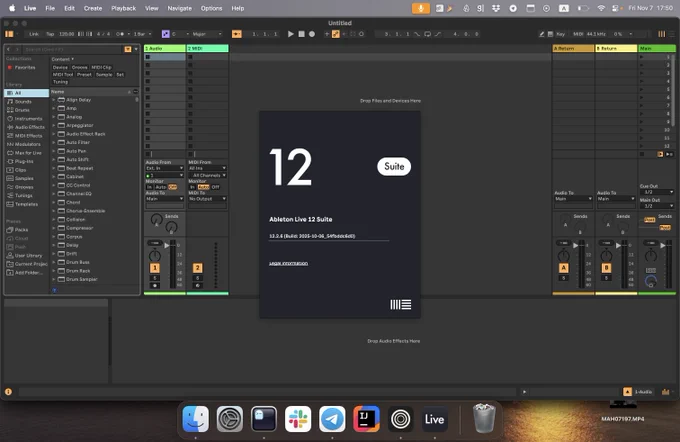Select Max for Live in the sidebar
The width and height of the screenshot is (680, 442).
[28, 153]
